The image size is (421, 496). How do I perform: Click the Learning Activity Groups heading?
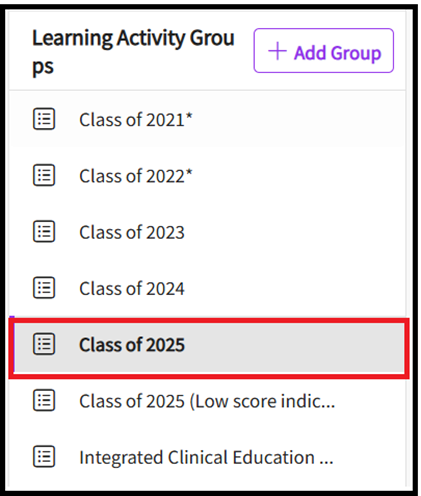click(133, 52)
